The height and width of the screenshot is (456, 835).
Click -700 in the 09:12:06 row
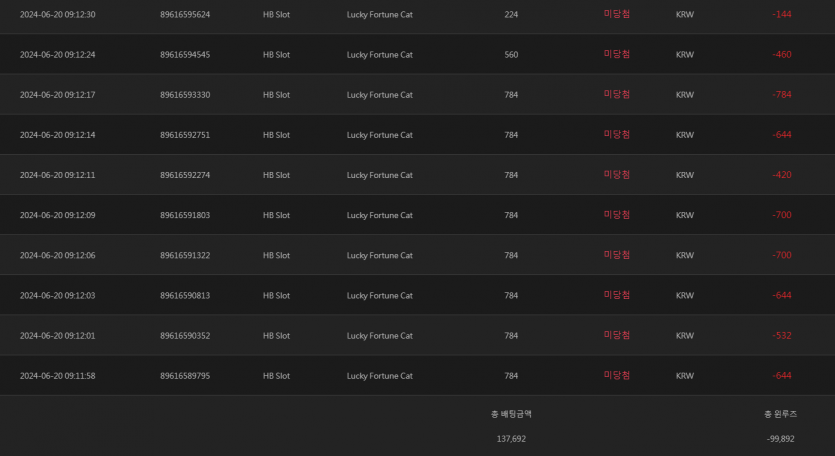(782, 255)
